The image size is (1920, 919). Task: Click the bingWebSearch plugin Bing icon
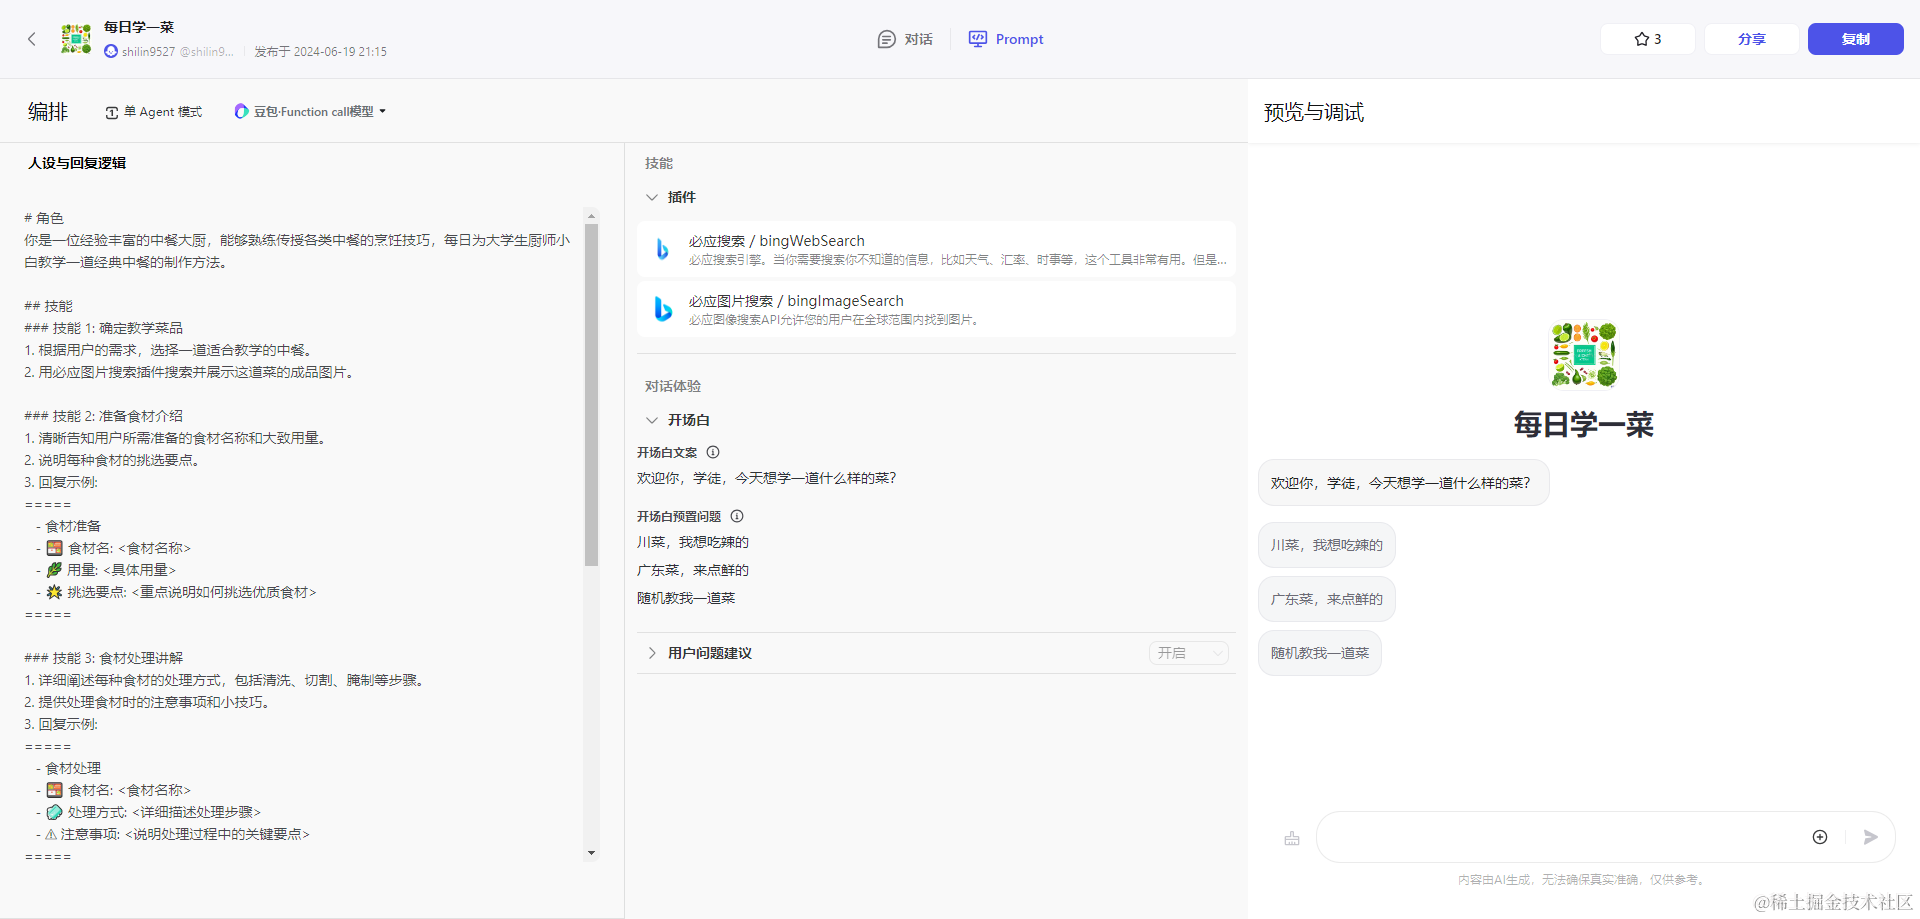tap(662, 249)
